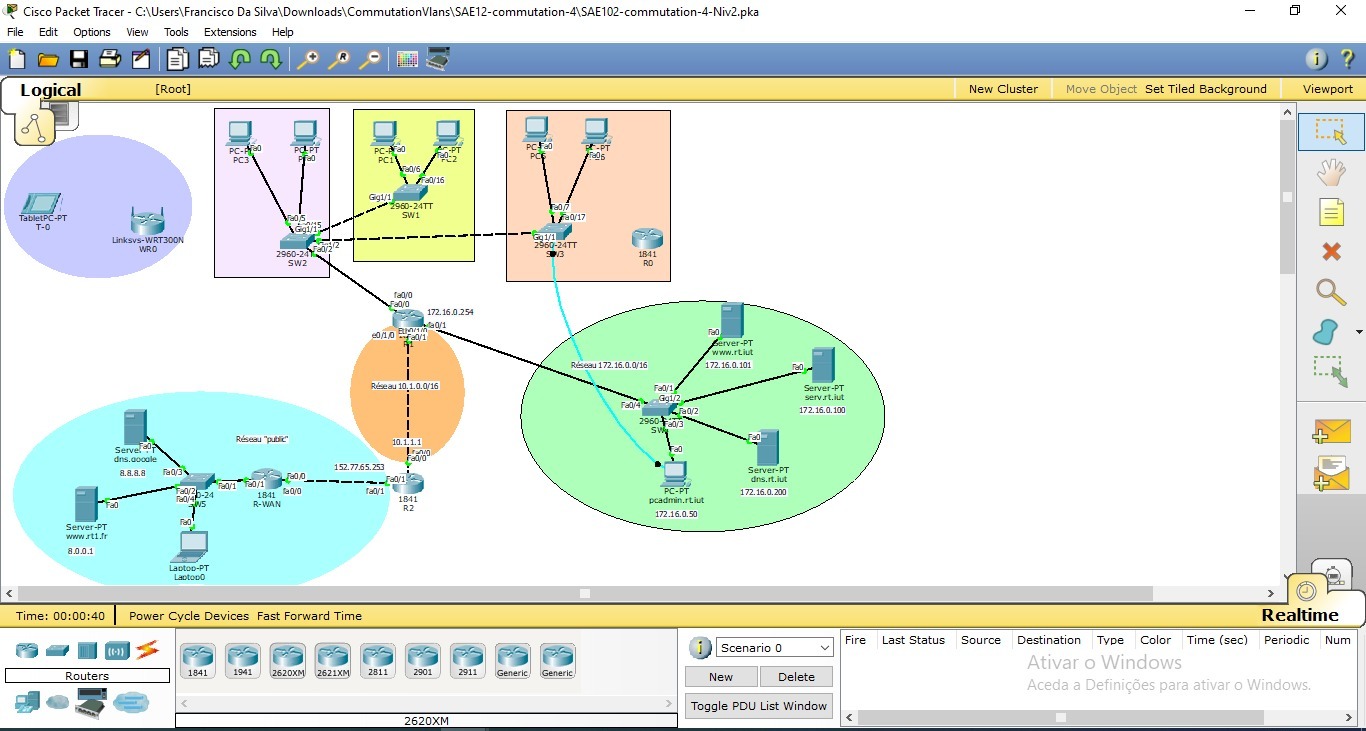Click the Add Simple PDU envelope icon
The image size is (1366, 731).
point(1331,431)
